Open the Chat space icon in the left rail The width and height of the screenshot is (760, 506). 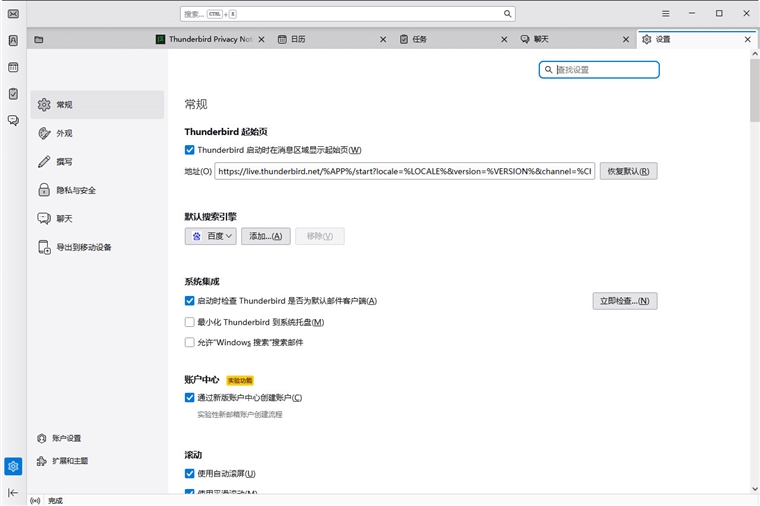(x=13, y=120)
